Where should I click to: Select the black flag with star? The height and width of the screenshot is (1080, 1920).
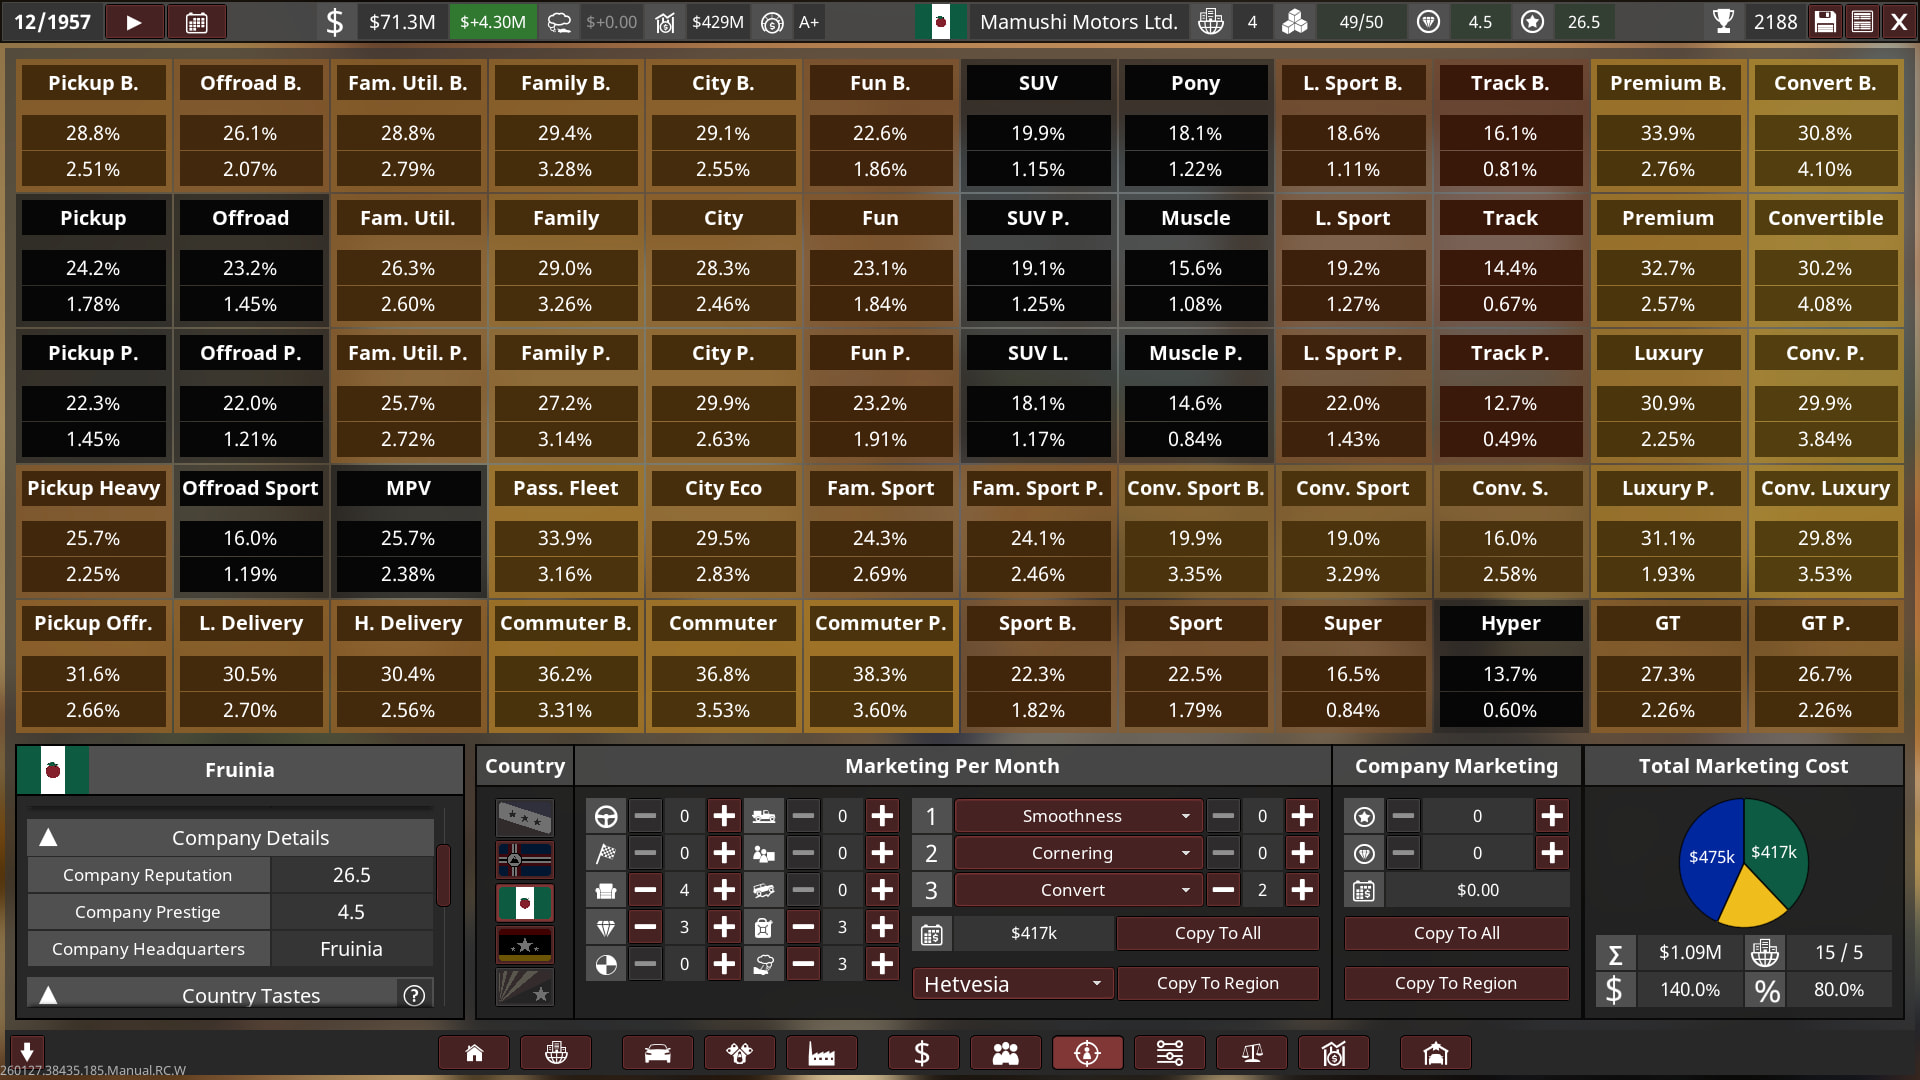point(524,945)
